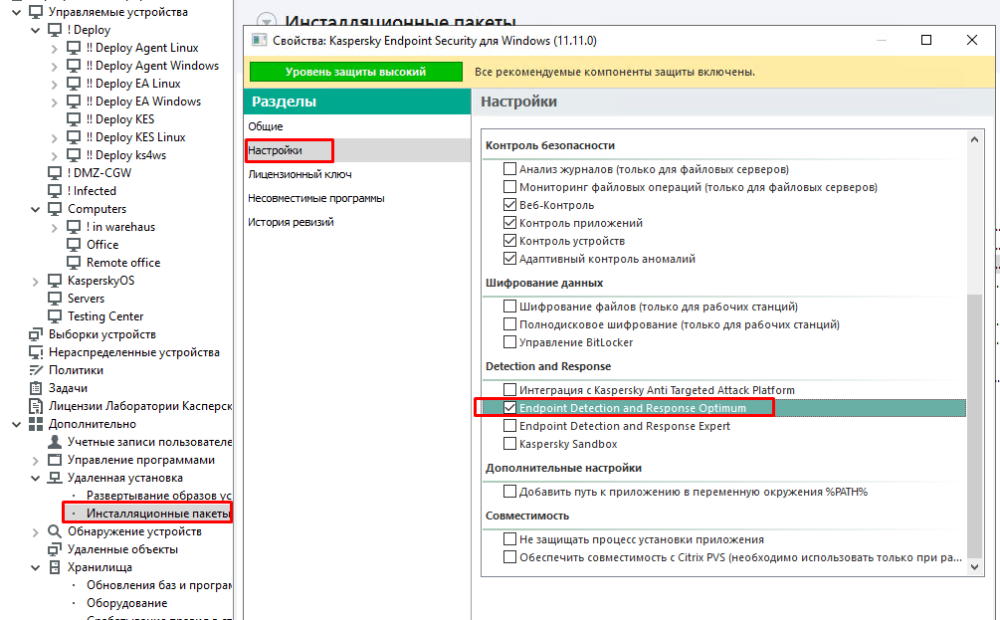1000x620 pixels.
Task: Collapse the '! Deploy' tree node
Action: 36,30
